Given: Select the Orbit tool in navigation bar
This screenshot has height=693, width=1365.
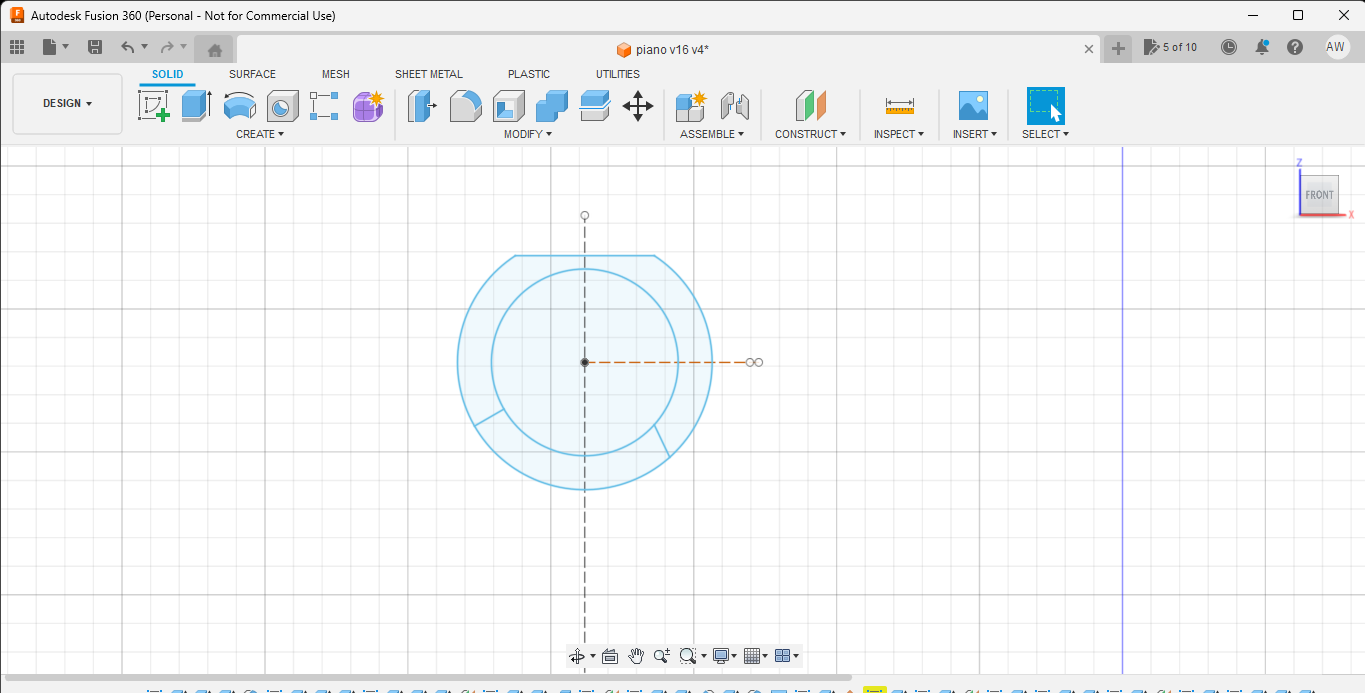Looking at the screenshot, I should [577, 656].
